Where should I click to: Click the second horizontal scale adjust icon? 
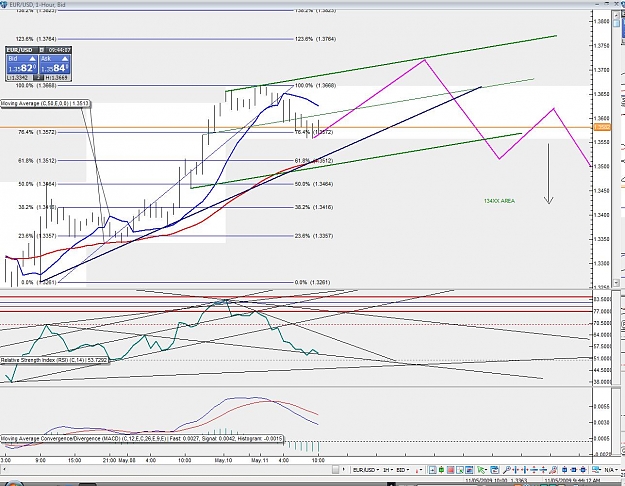(525, 470)
